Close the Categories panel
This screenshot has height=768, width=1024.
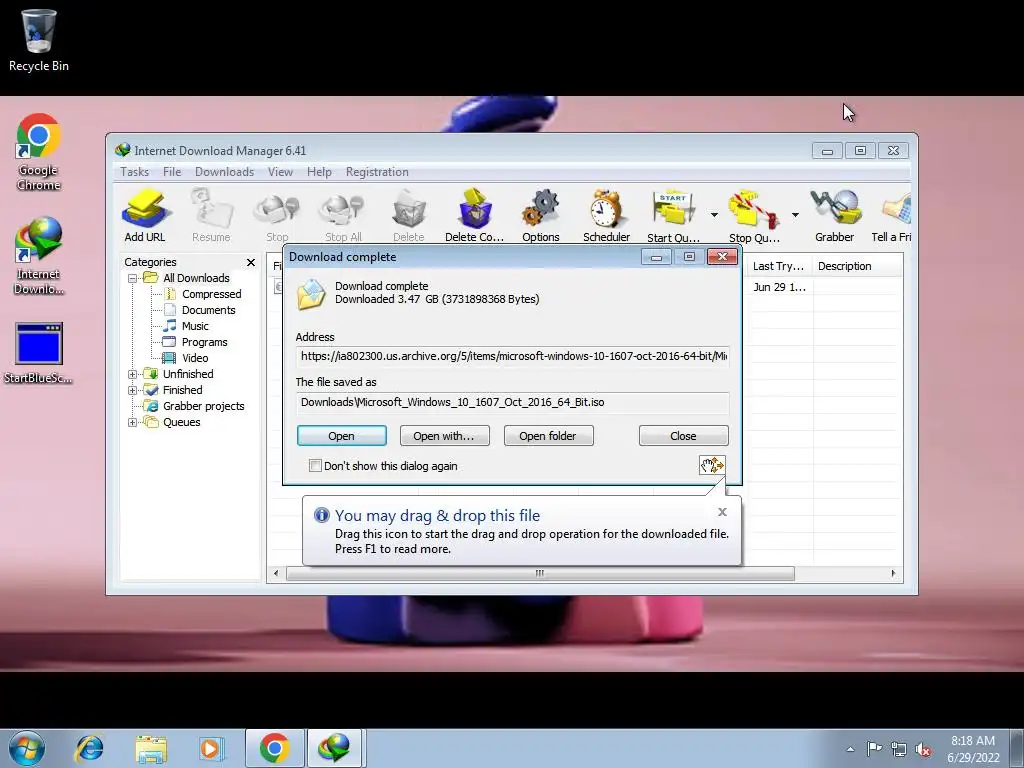click(x=251, y=263)
